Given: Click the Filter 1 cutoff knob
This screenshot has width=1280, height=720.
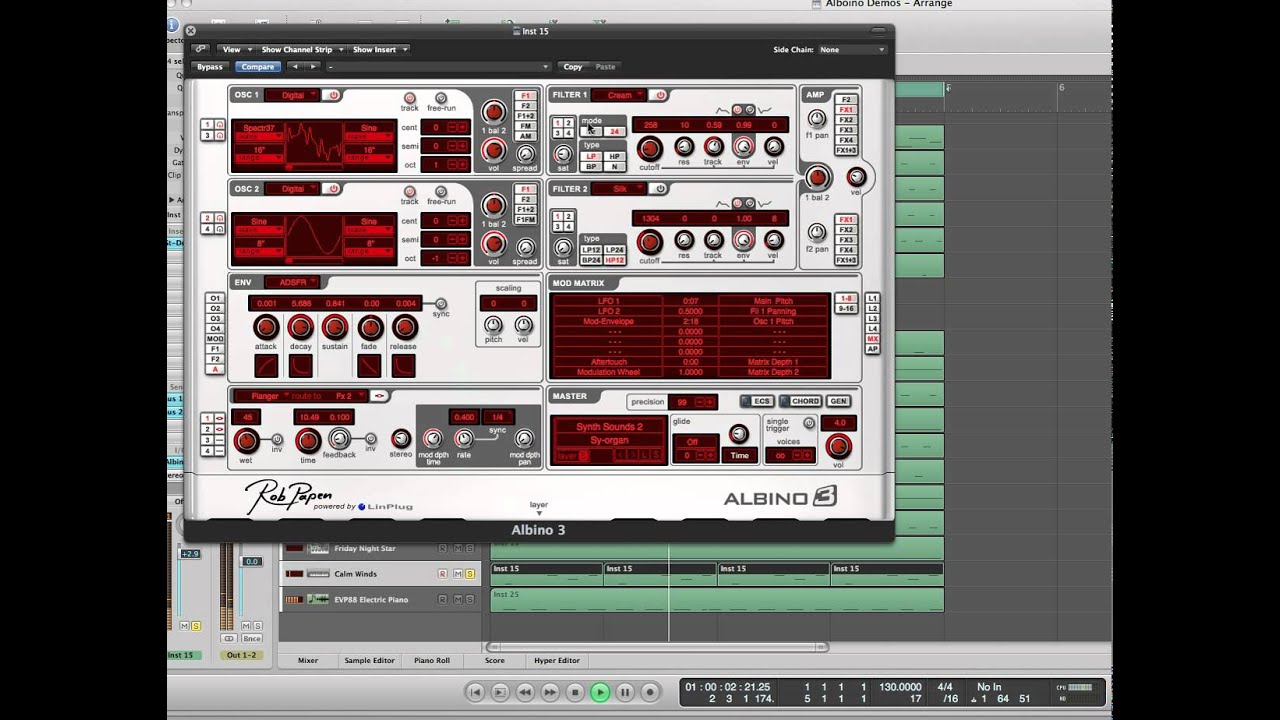Looking at the screenshot, I should point(649,148).
